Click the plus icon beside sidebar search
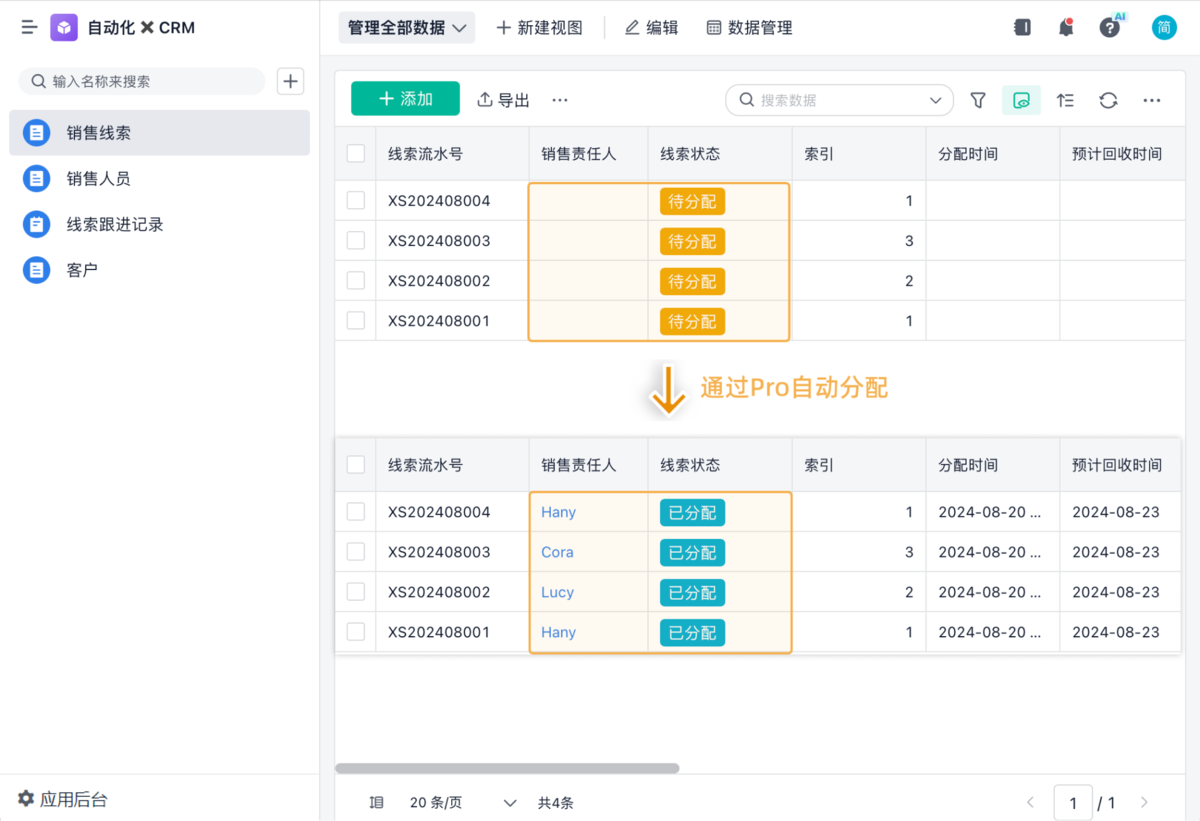Image resolution: width=1200 pixels, height=821 pixels. pyautogui.click(x=290, y=81)
